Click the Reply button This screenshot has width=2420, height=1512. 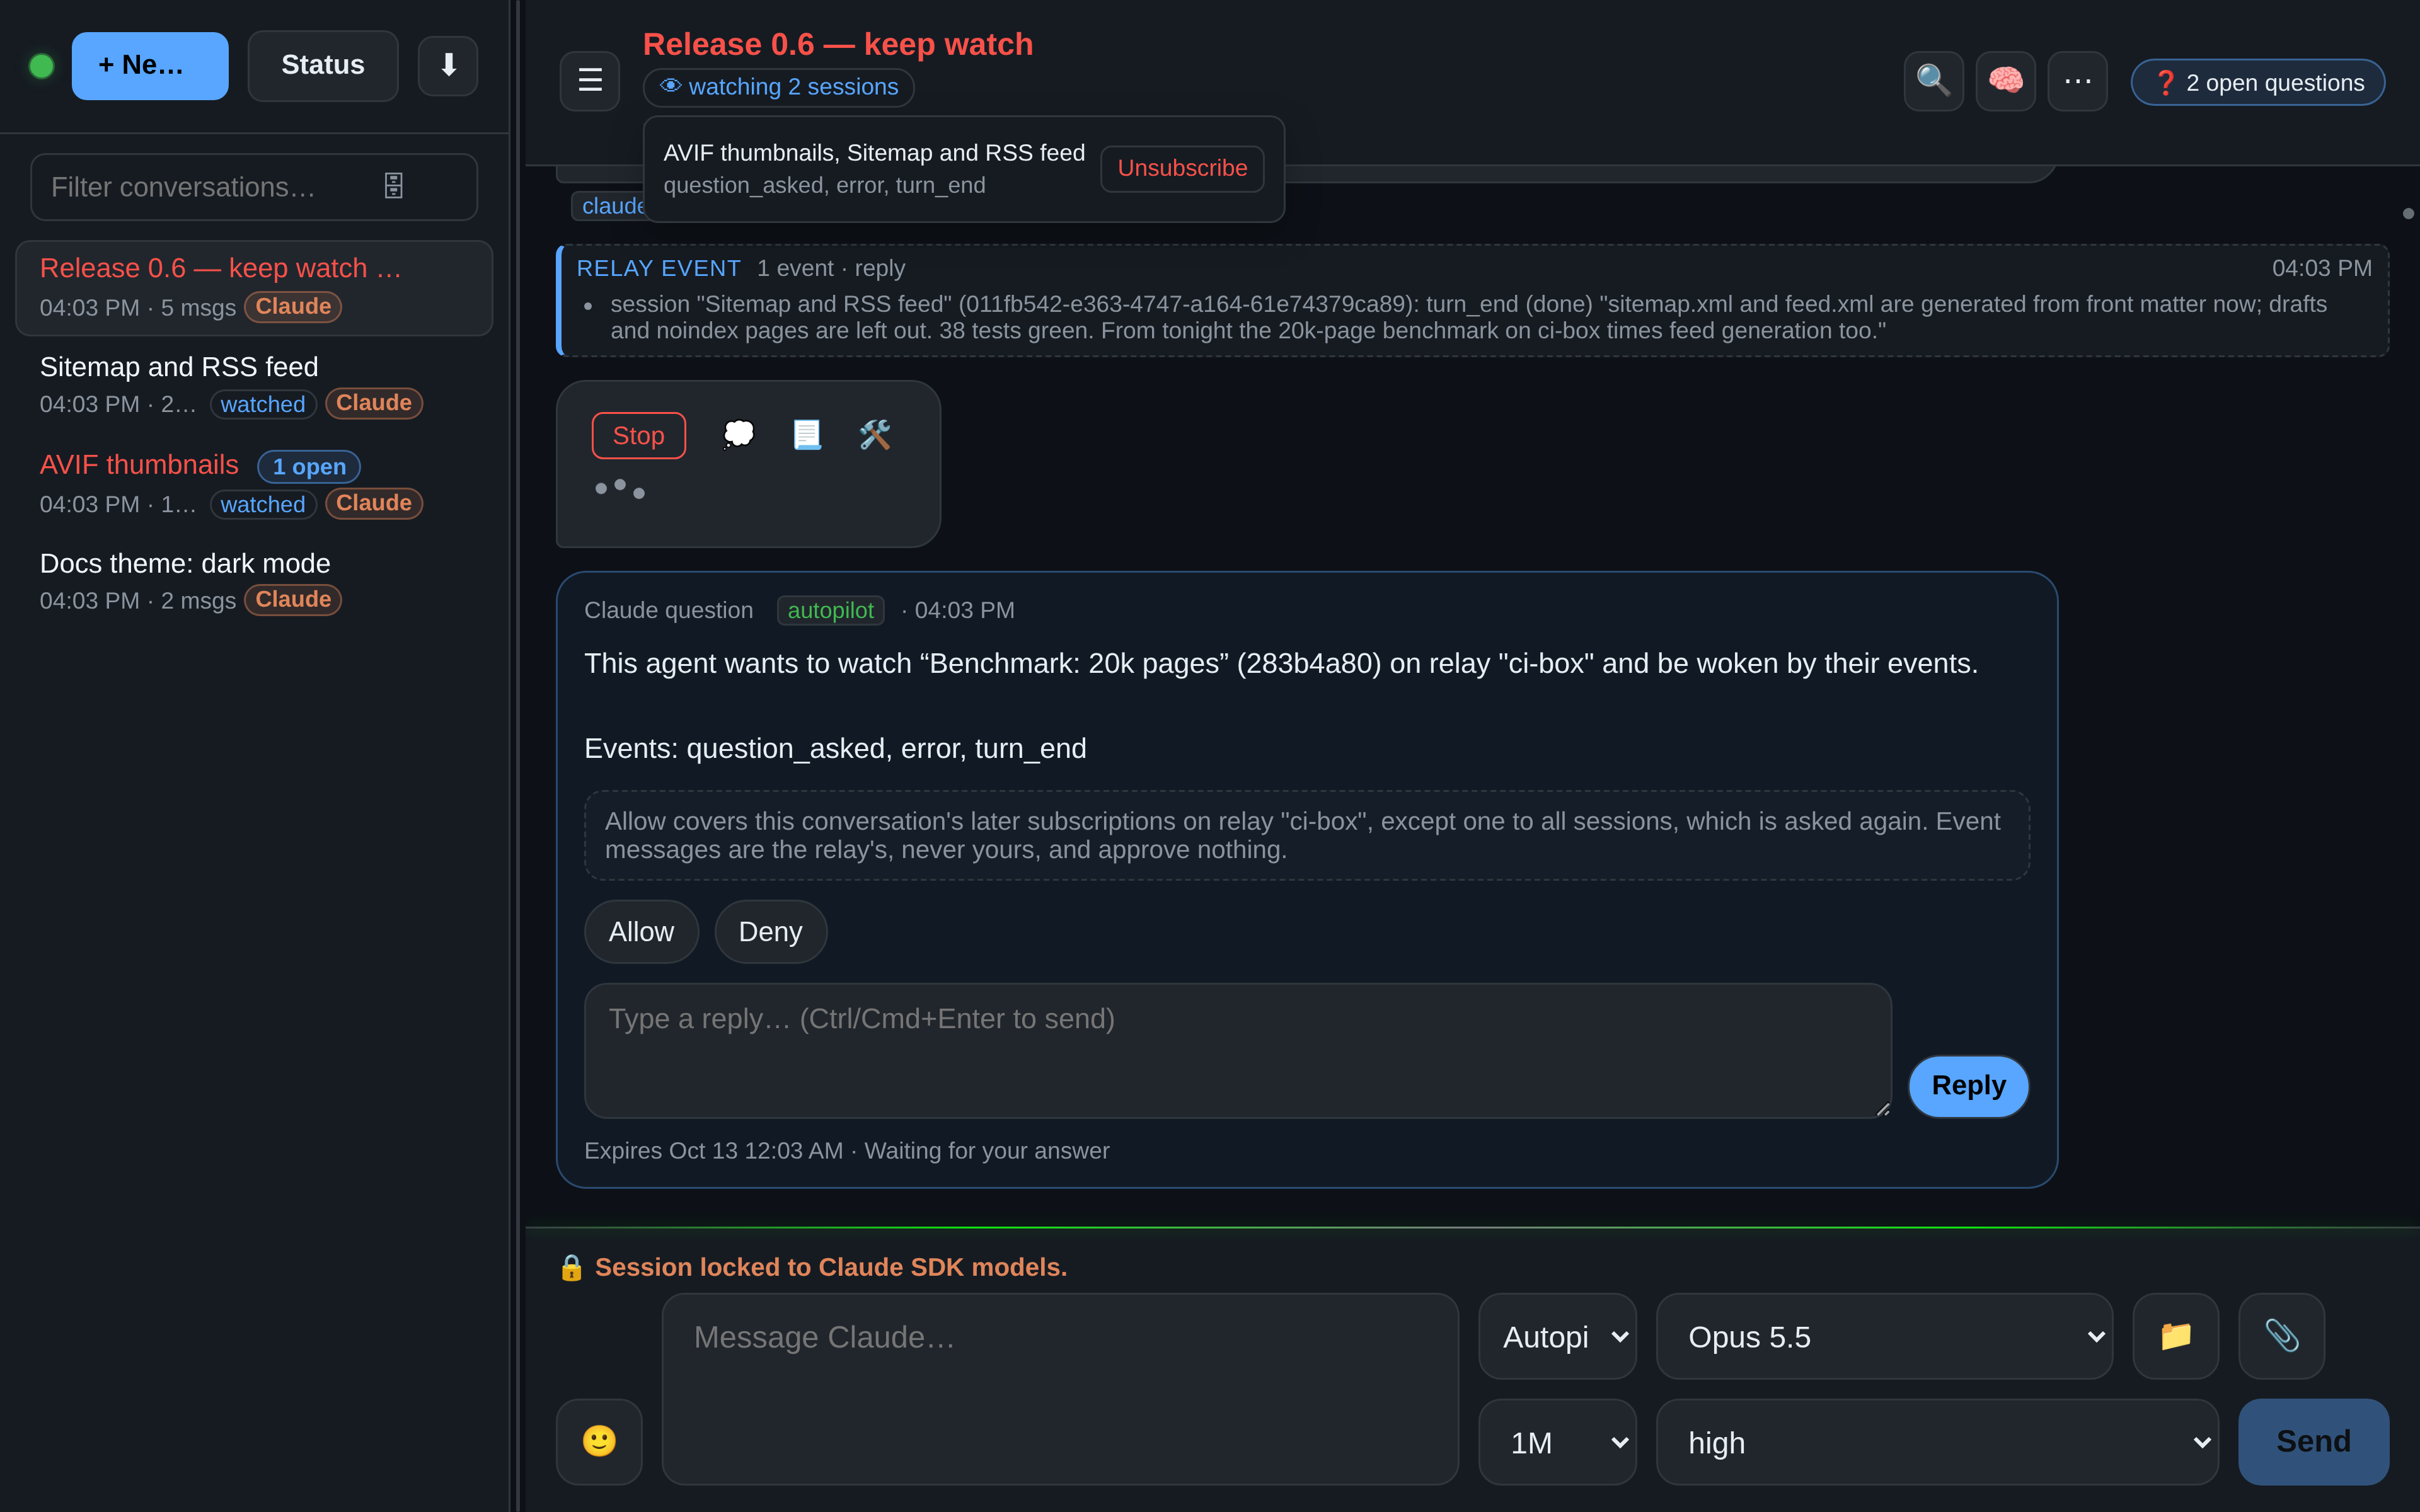point(1968,1086)
